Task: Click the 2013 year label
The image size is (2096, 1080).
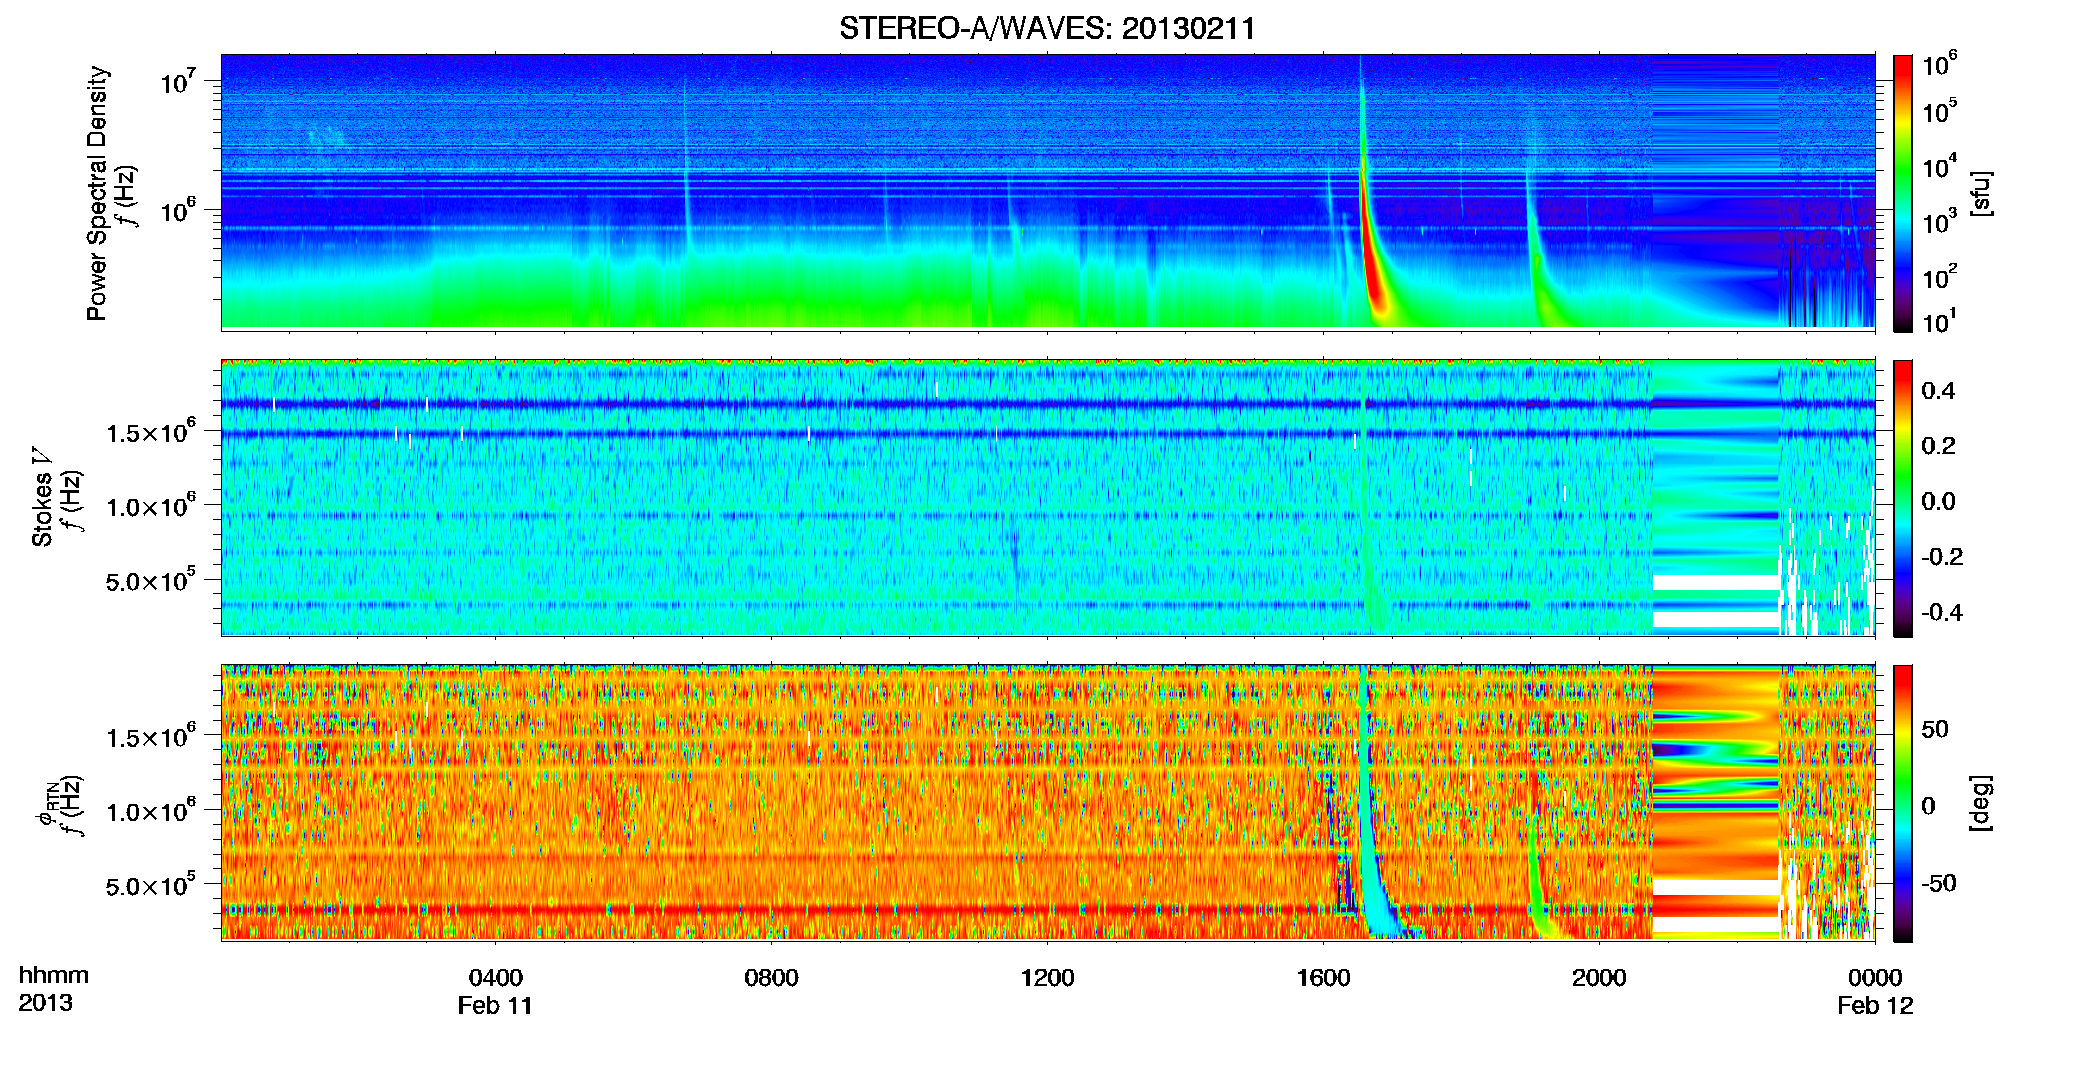Action: point(45,1003)
